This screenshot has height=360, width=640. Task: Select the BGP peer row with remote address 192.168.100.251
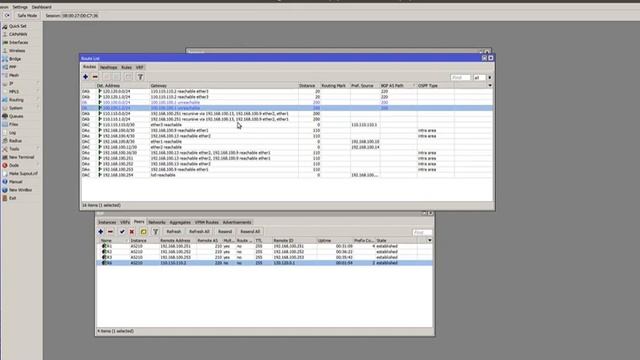[x=264, y=247]
